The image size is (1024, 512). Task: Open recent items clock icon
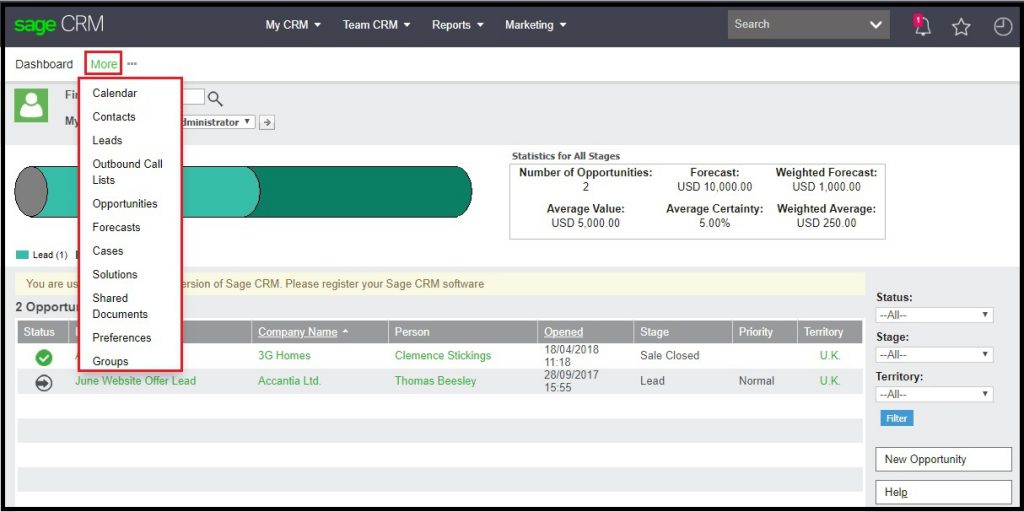tap(1002, 27)
